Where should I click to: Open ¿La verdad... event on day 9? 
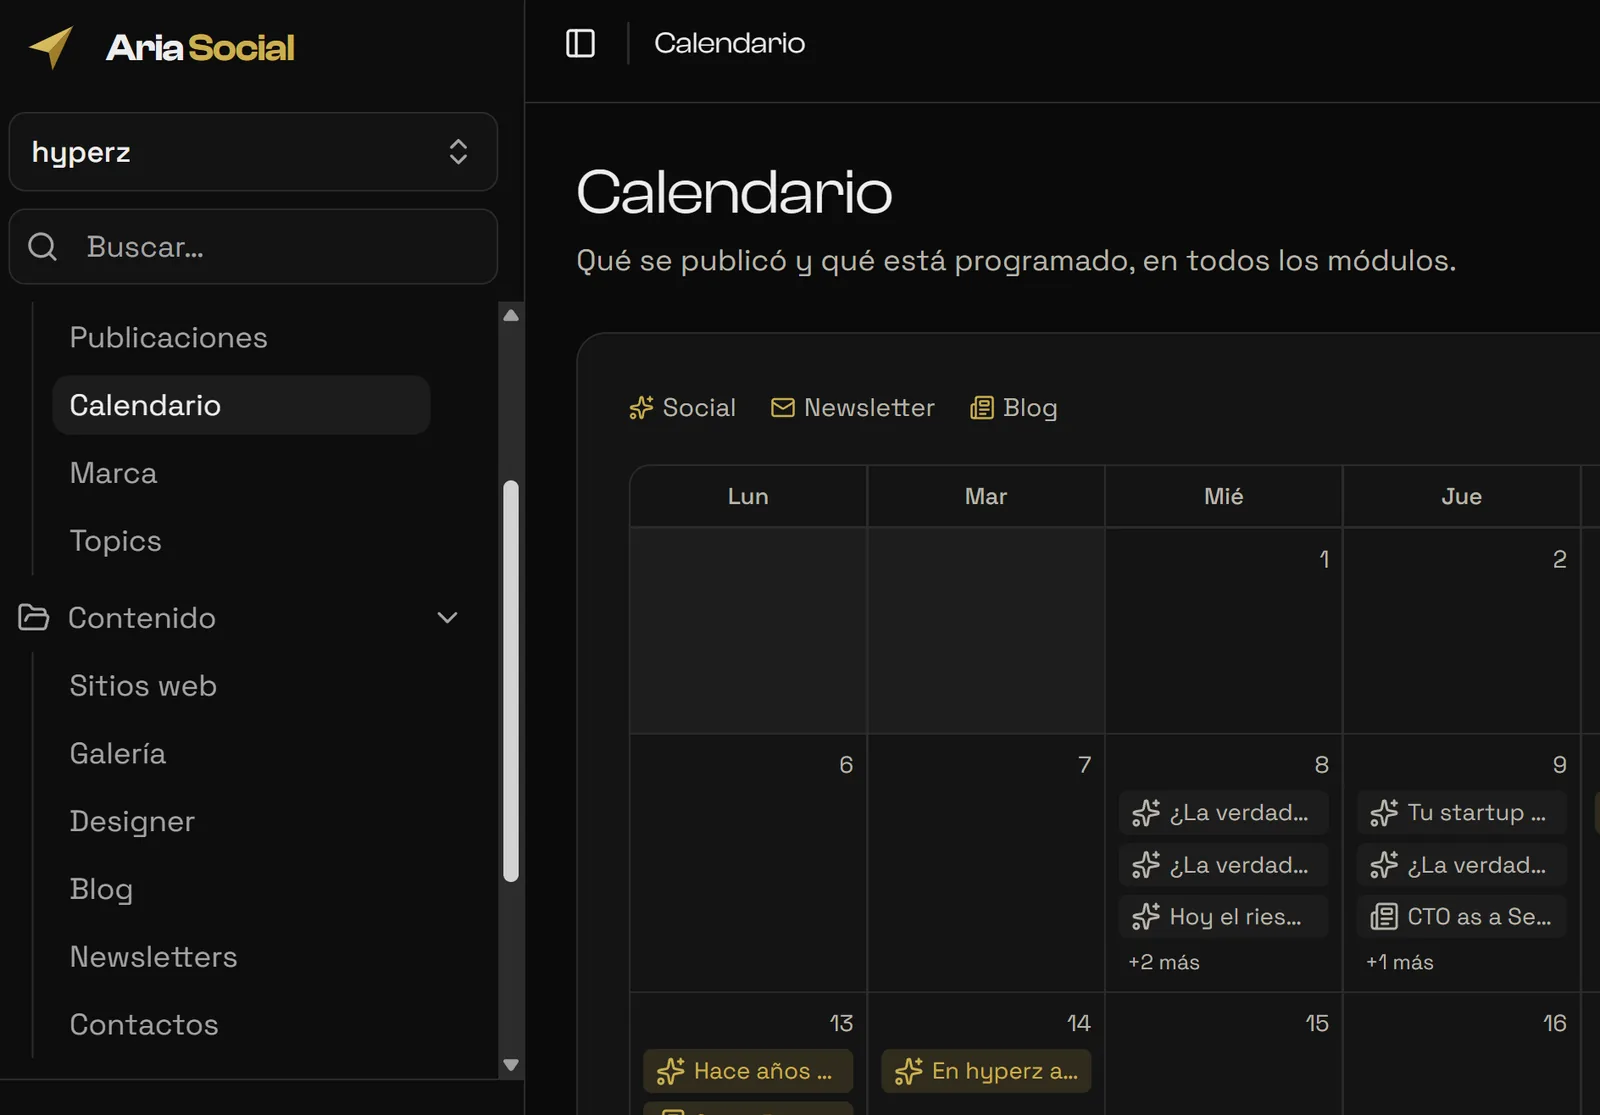pyautogui.click(x=1461, y=864)
